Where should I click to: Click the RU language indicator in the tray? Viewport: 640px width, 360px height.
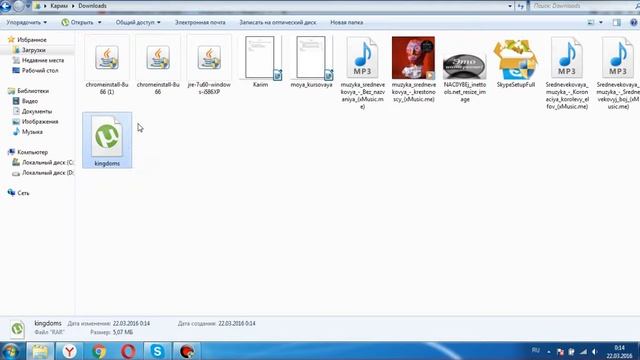[x=536, y=351]
